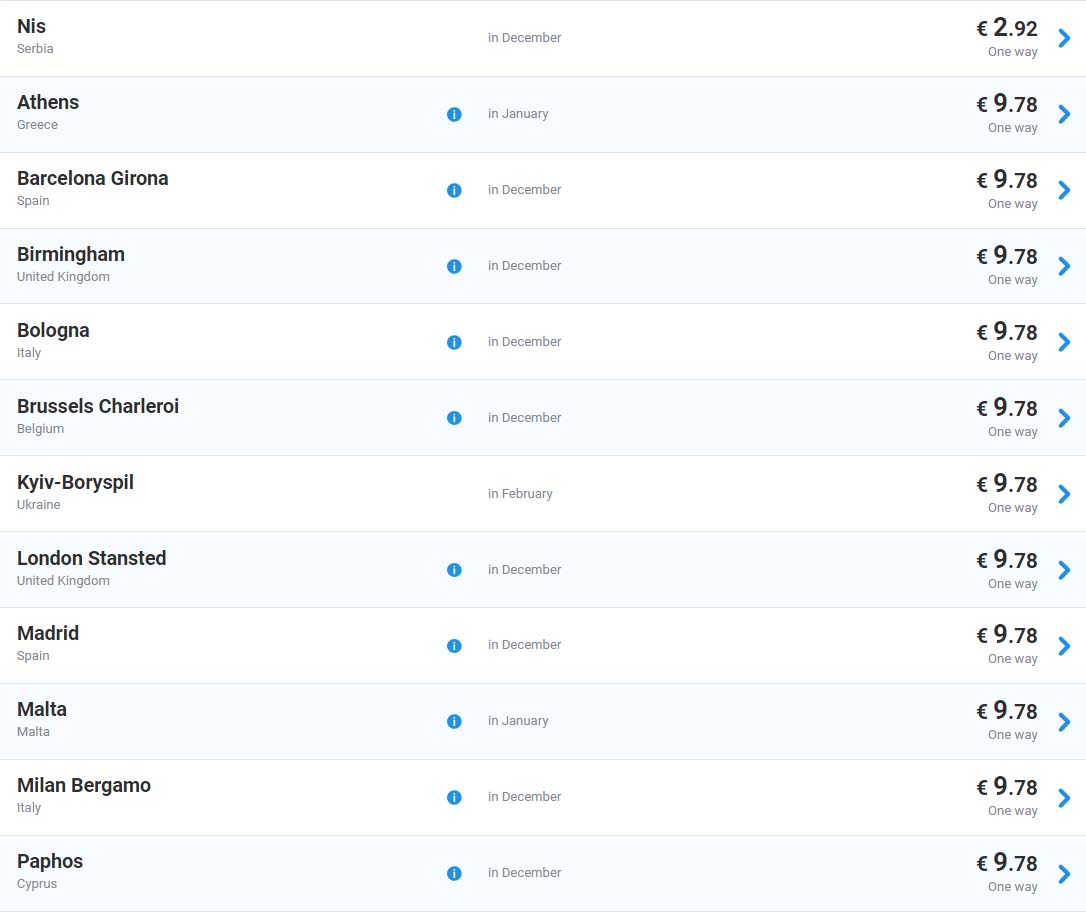This screenshot has height=918, width=1086.
Task: Click the info icon in the Athens row
Action: coord(454,114)
